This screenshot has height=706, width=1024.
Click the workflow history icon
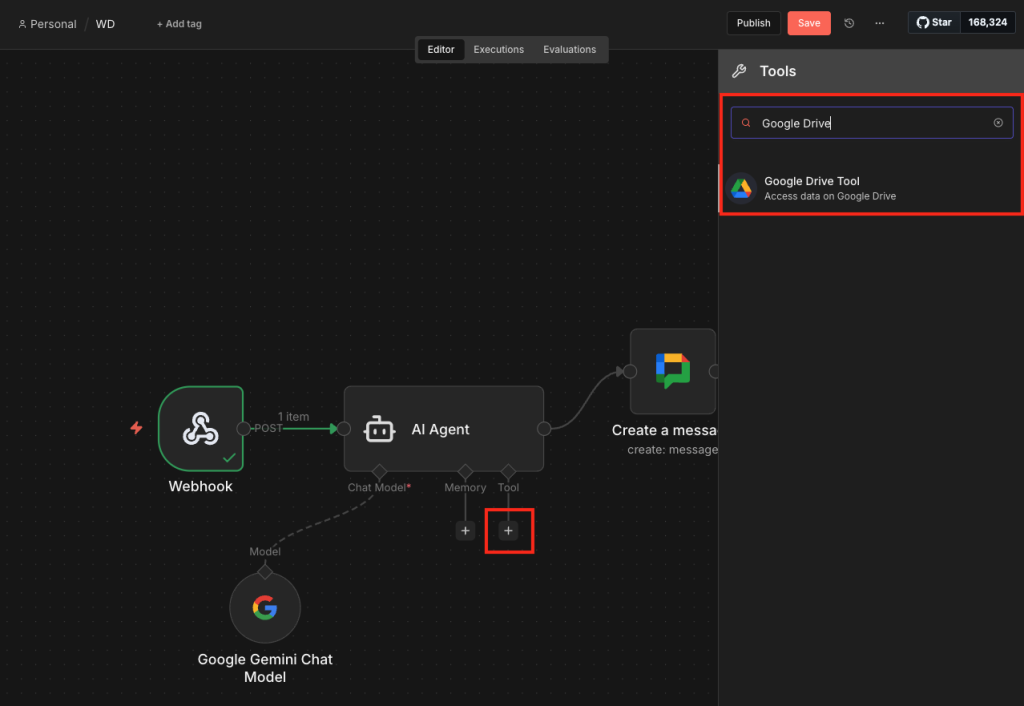click(849, 23)
